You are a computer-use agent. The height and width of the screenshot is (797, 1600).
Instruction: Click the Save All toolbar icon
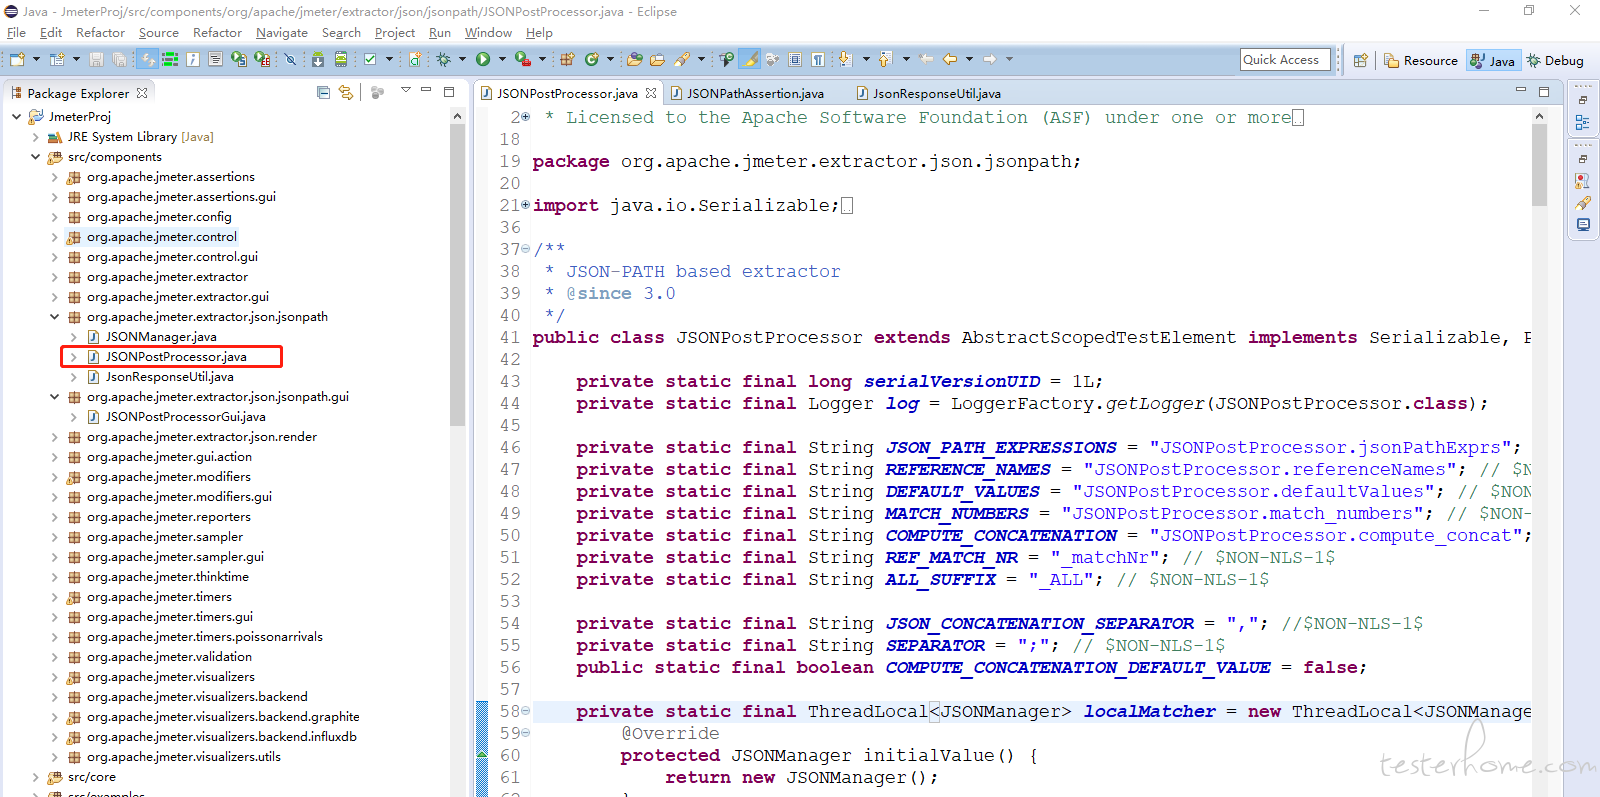click(x=120, y=60)
